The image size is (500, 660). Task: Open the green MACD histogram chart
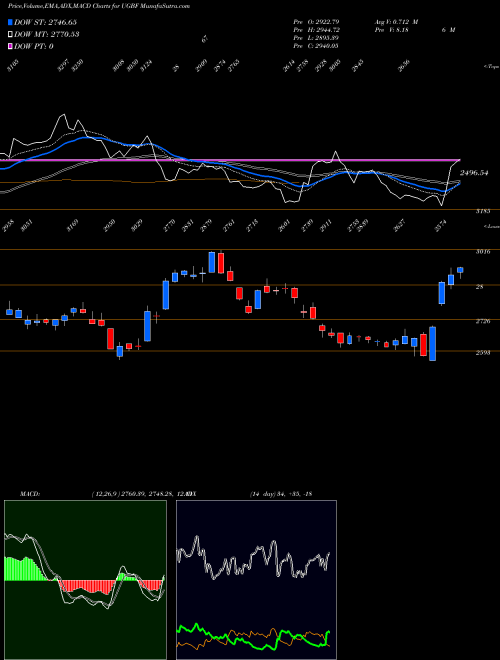pos(85,579)
